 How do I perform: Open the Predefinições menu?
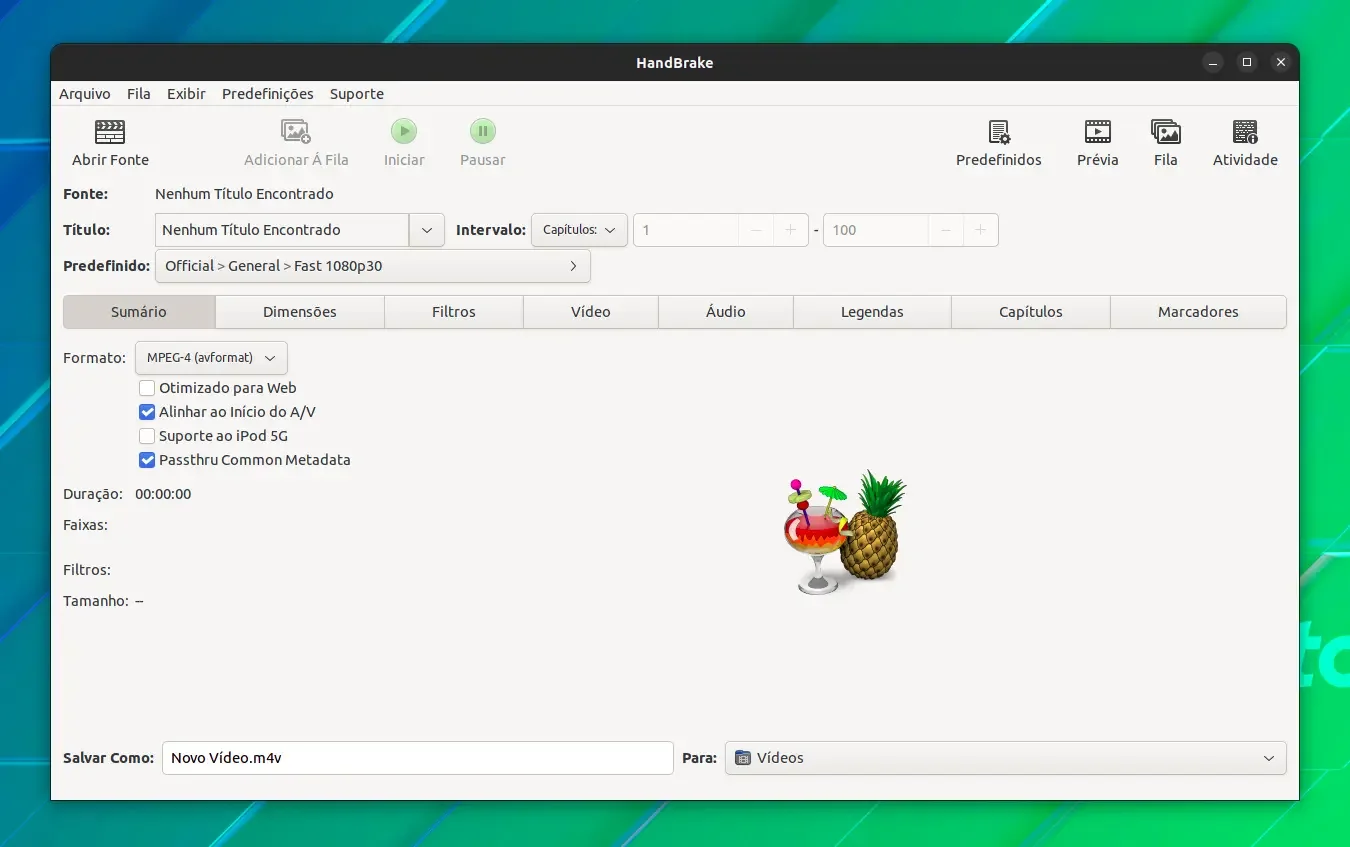click(x=268, y=94)
